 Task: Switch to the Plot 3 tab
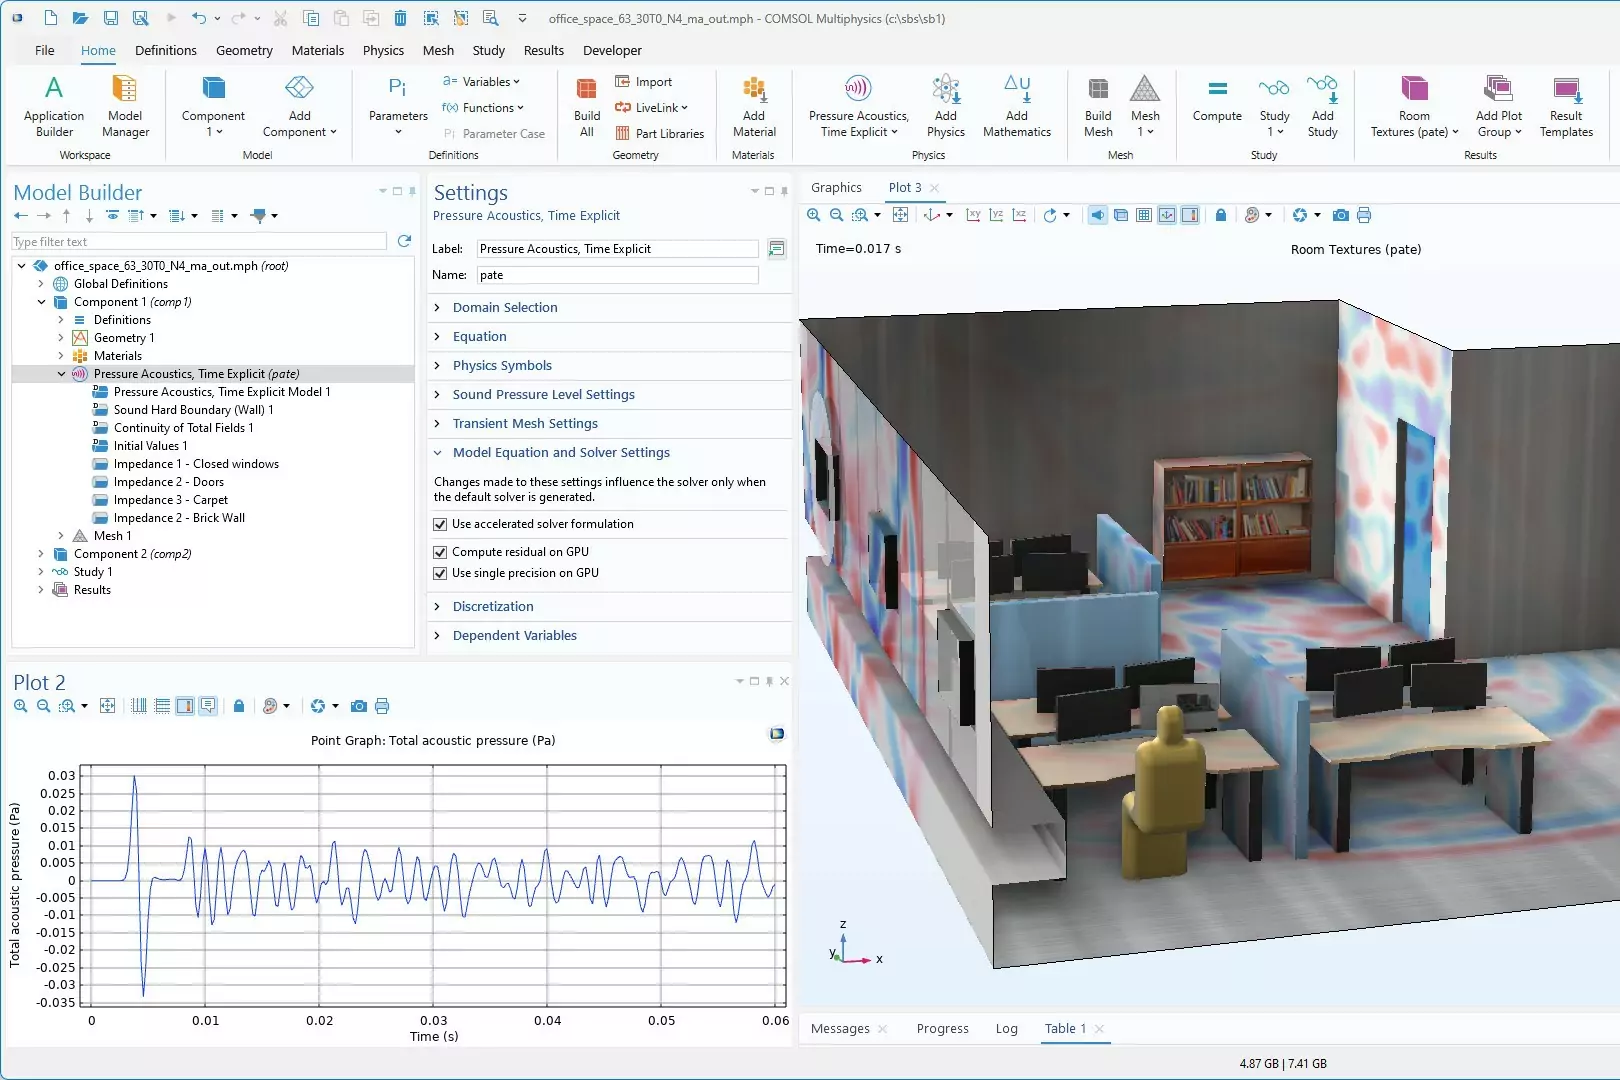pyautogui.click(x=905, y=188)
